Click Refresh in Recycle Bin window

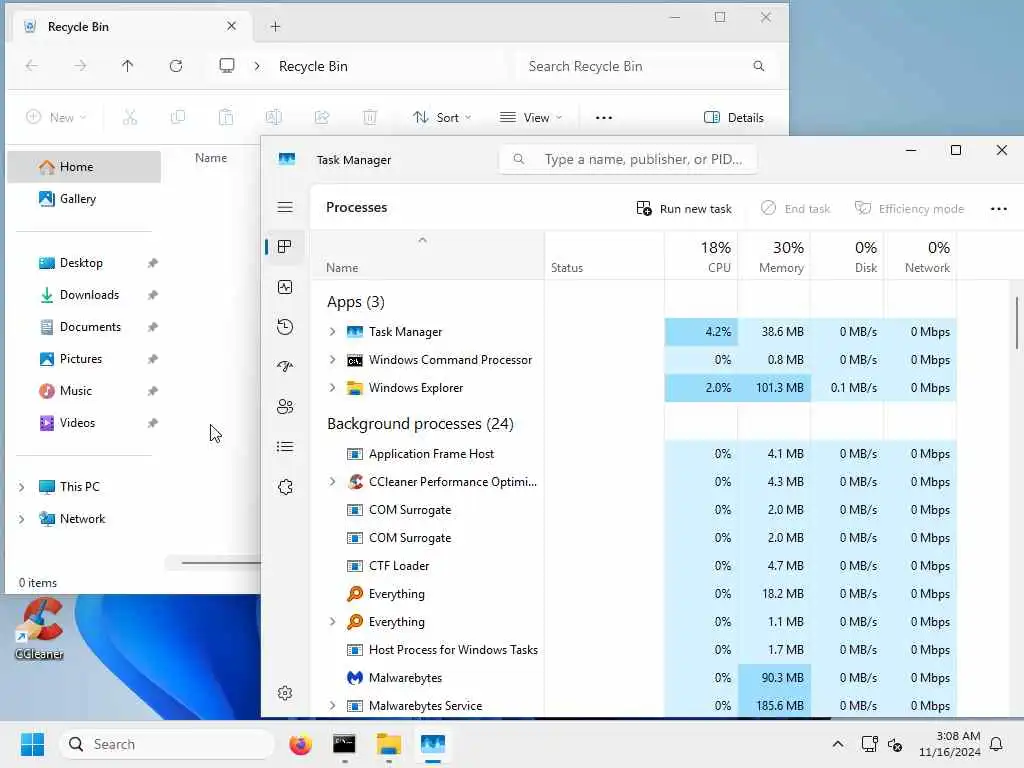pos(176,66)
